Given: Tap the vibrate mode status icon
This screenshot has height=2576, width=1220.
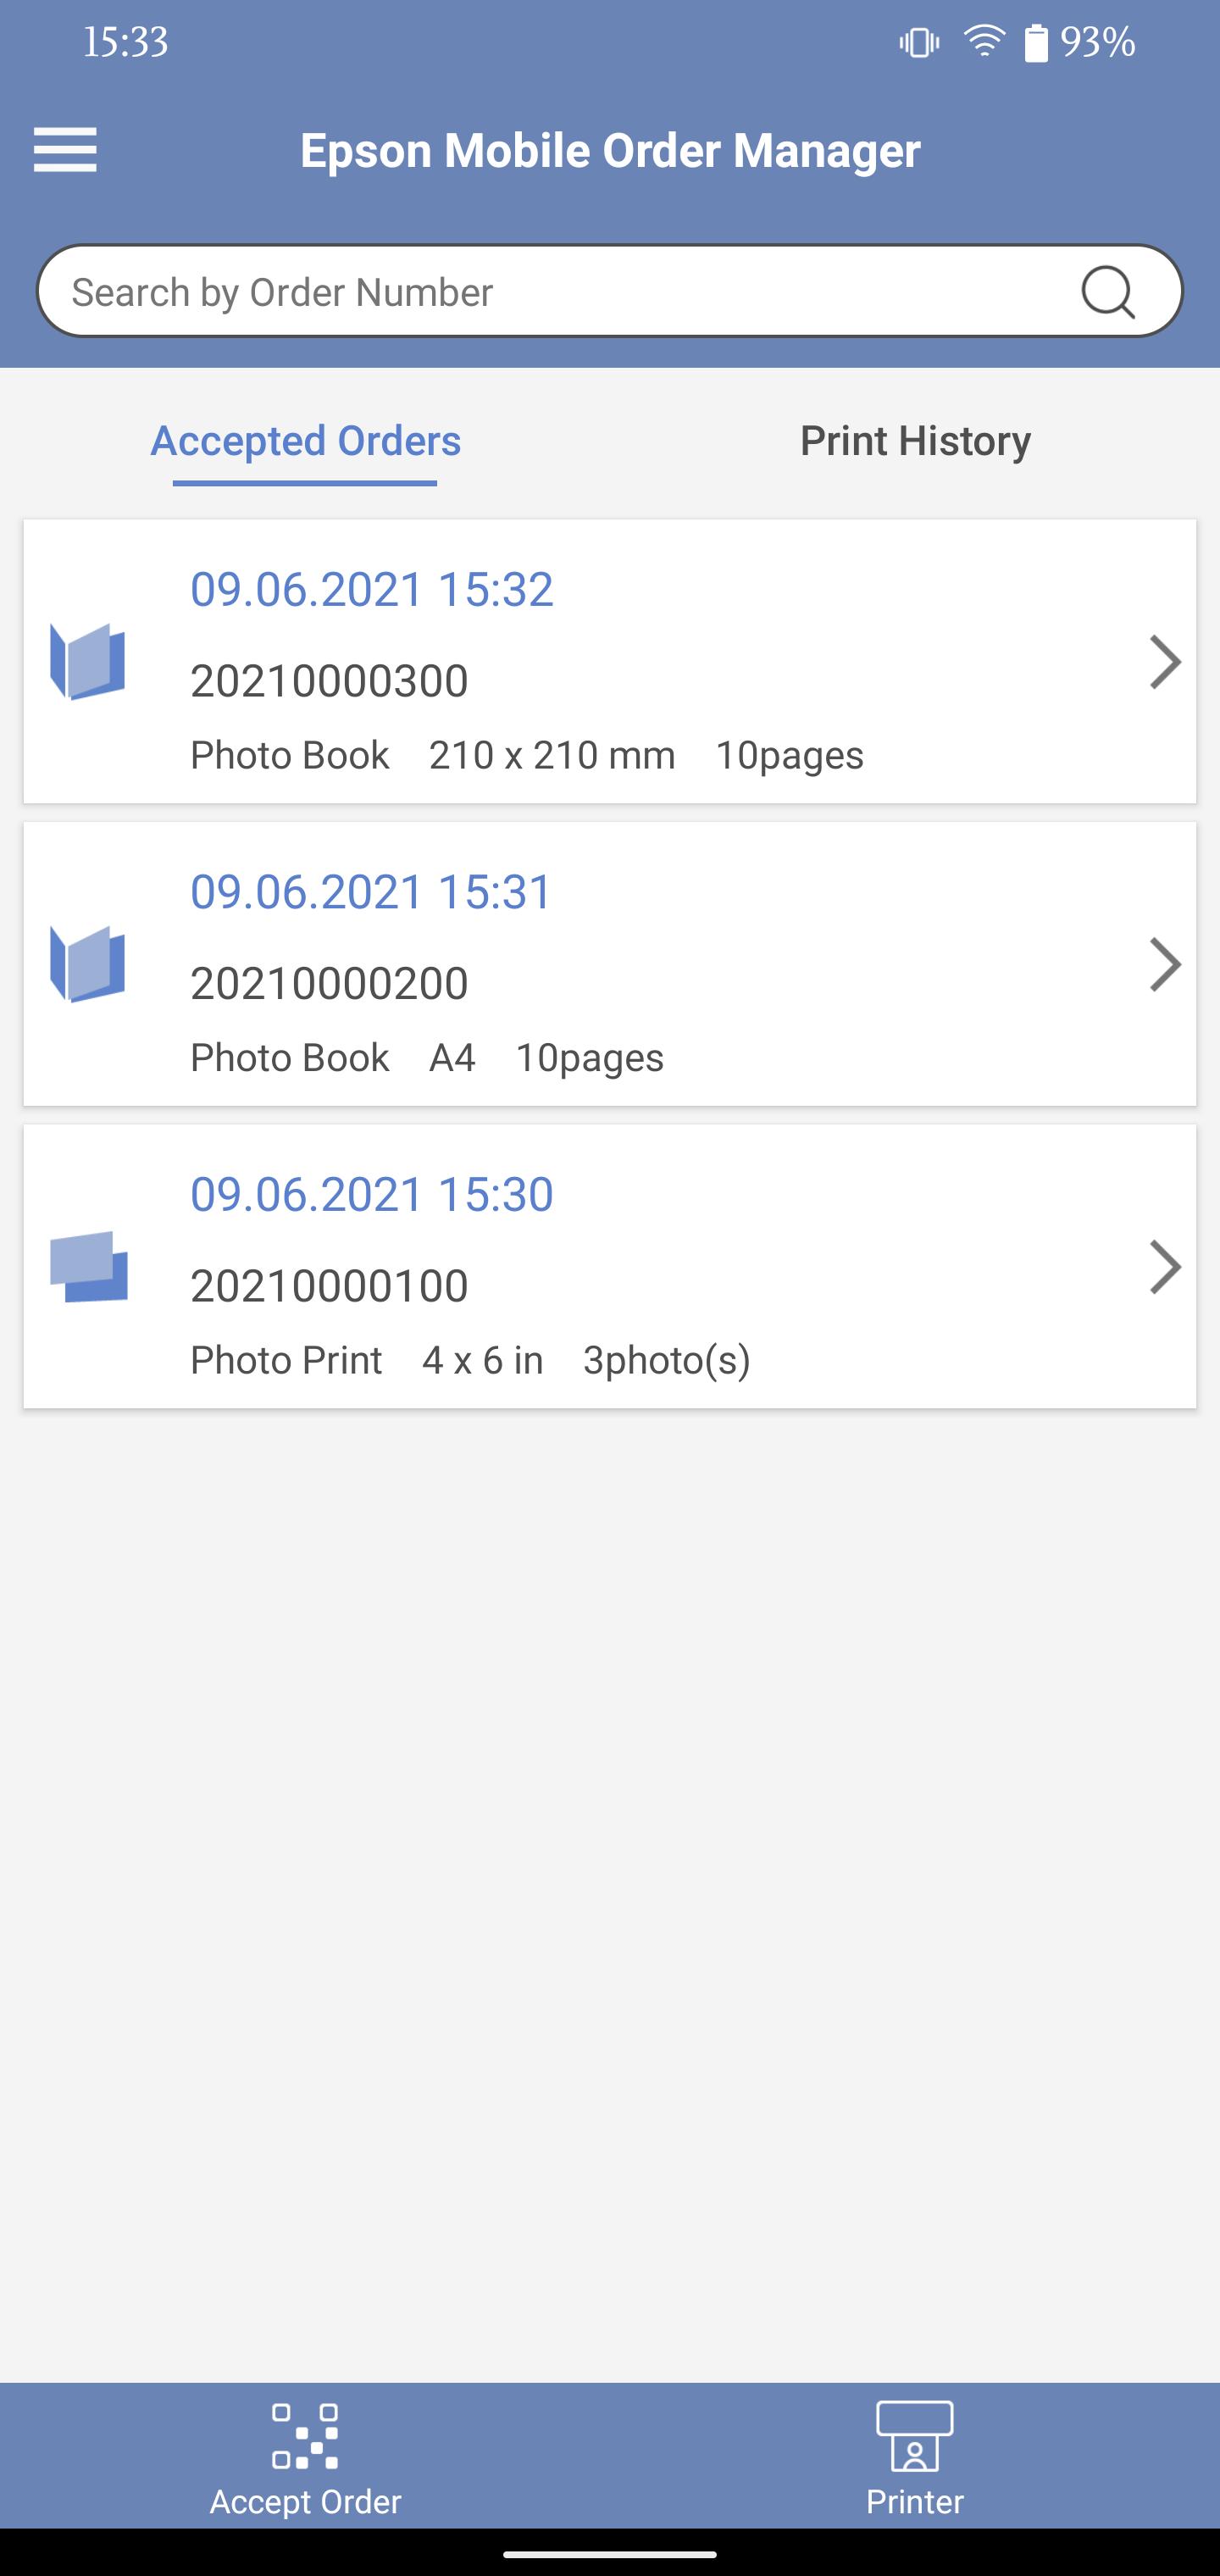Looking at the screenshot, I should 919,42.
